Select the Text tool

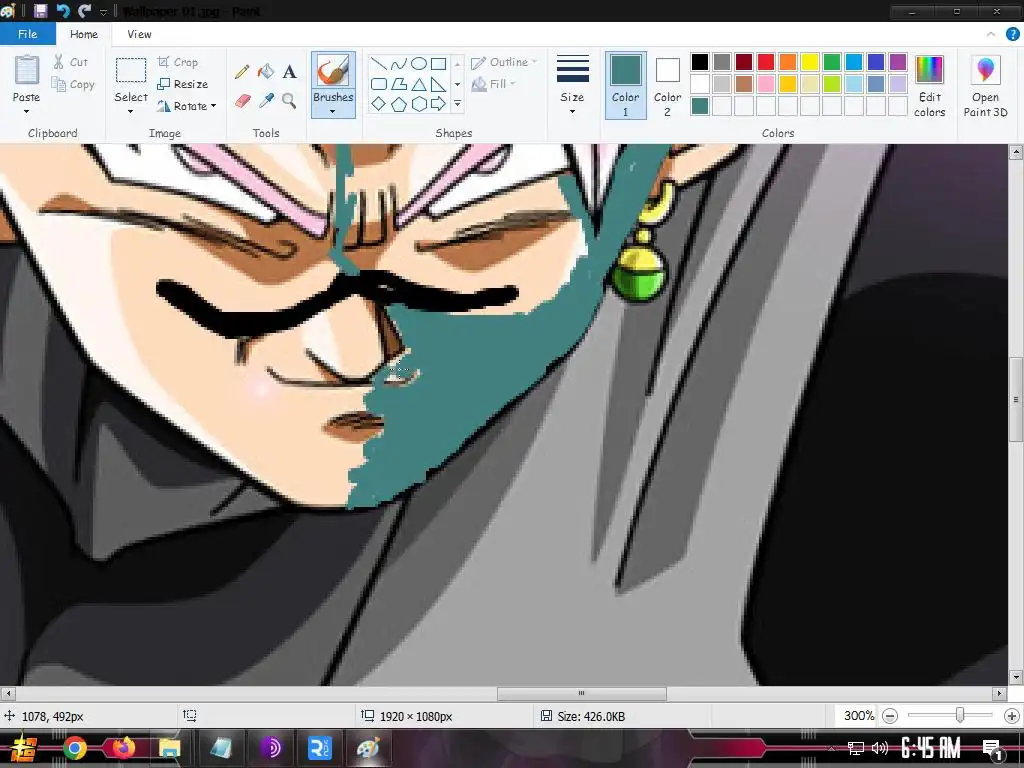pos(289,72)
